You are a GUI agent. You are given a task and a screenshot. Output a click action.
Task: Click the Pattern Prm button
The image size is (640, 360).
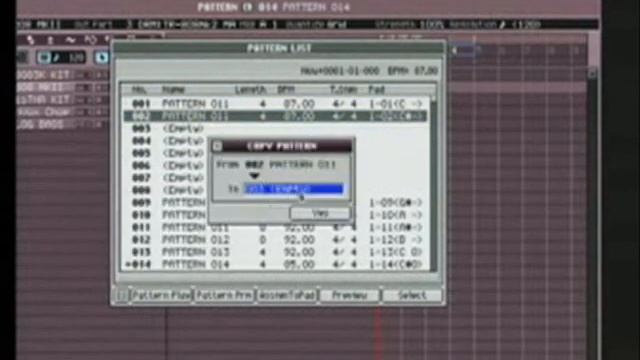[x=224, y=295]
